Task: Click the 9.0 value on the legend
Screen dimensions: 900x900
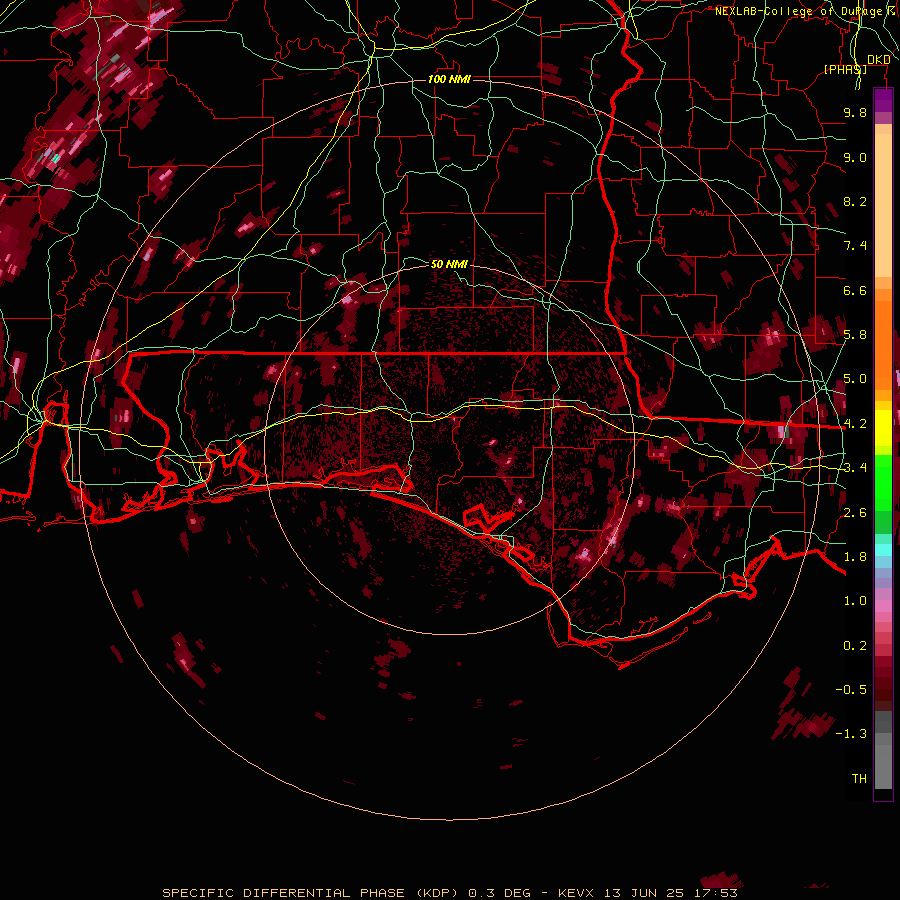Action: (x=855, y=157)
